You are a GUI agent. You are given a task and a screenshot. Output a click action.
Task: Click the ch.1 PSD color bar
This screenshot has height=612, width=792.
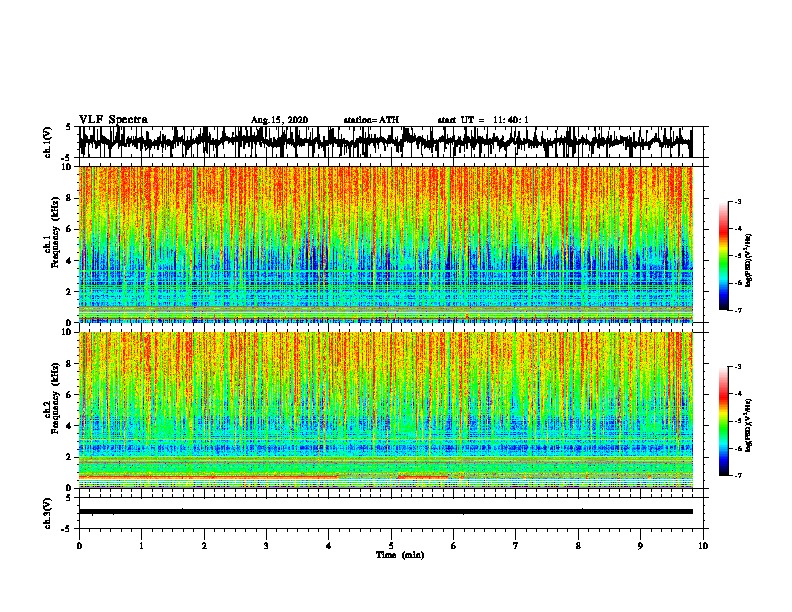point(724,256)
